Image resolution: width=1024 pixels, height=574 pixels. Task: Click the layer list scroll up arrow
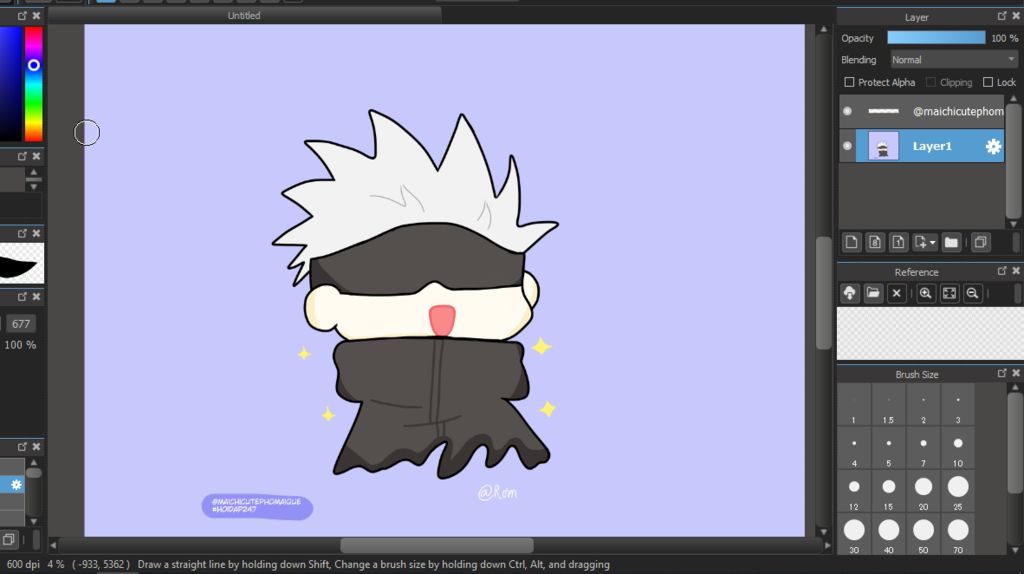coord(1013,99)
